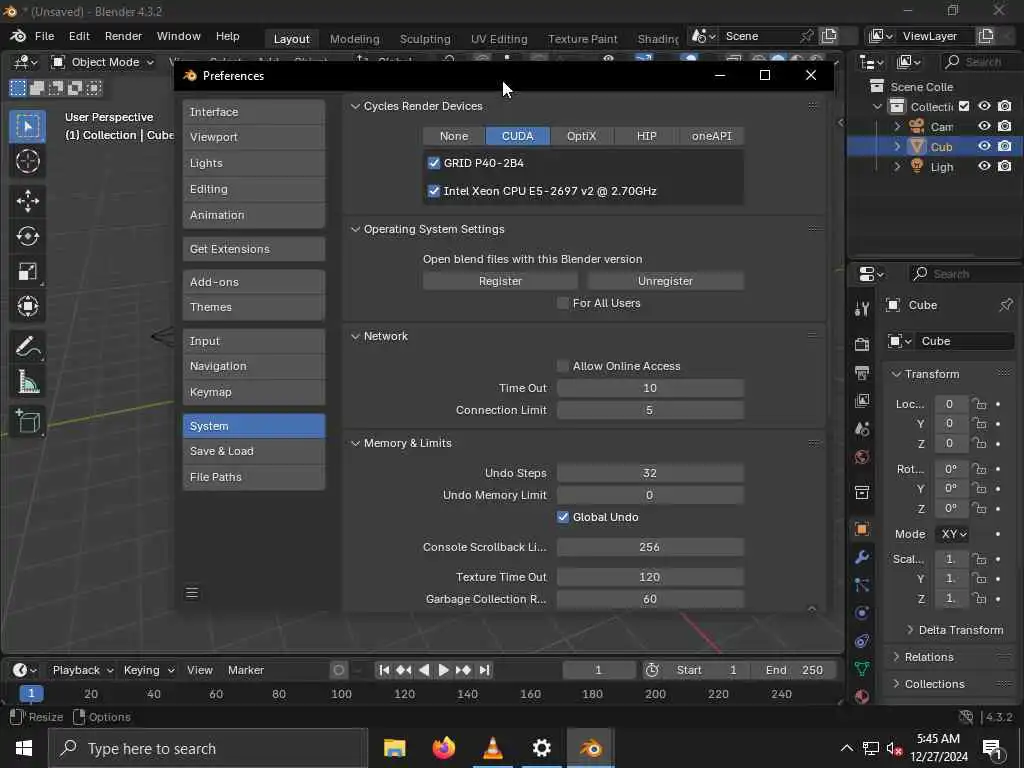
Task: Open the Keymap preferences section
Action: 254,392
